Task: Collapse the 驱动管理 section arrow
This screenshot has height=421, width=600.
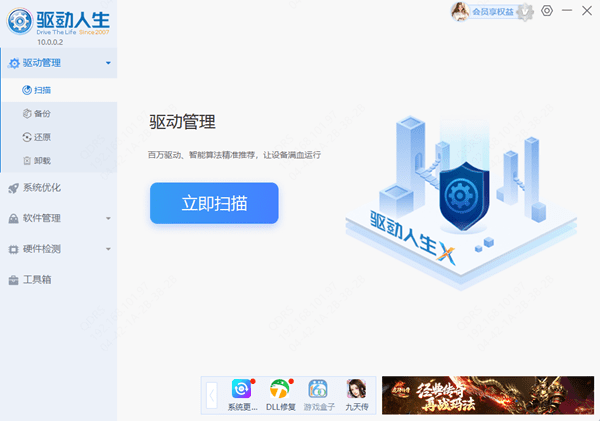Action: (x=108, y=63)
